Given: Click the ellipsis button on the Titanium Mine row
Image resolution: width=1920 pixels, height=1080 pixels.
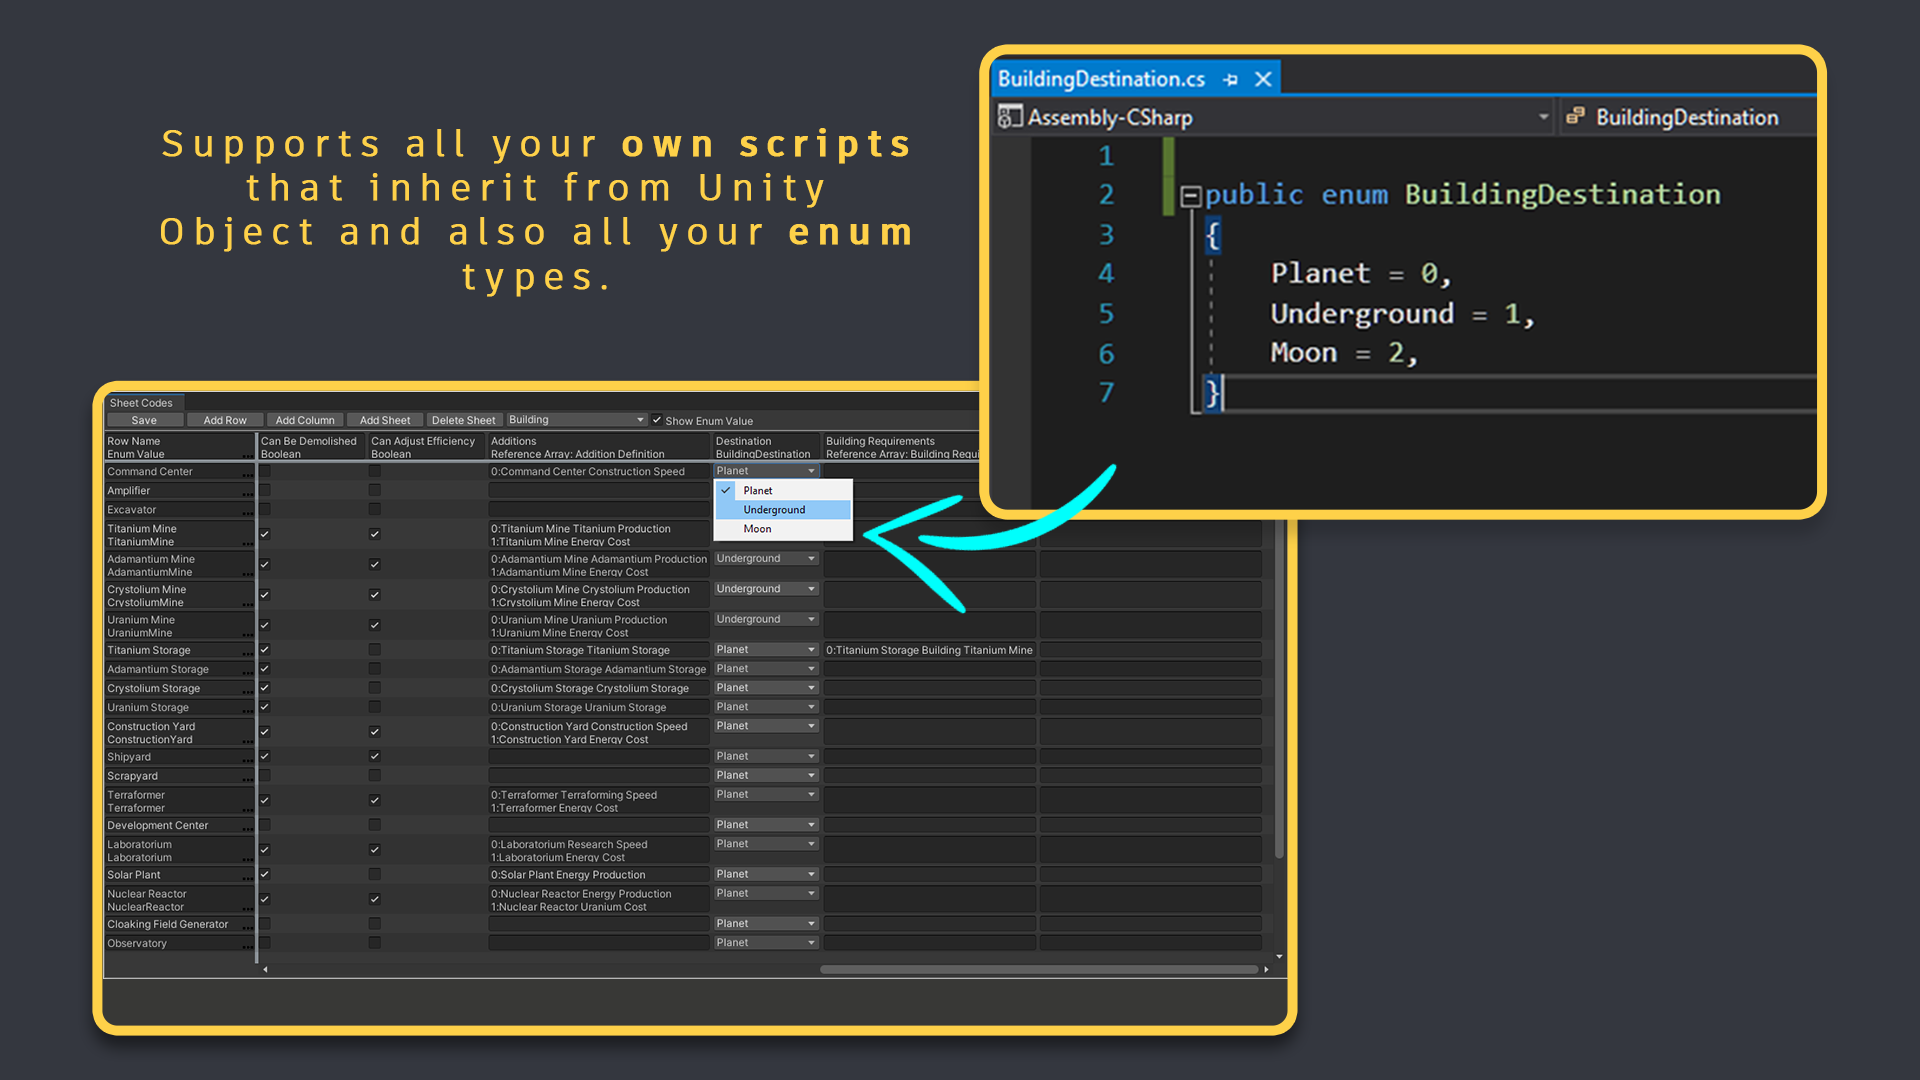Looking at the screenshot, I should pyautogui.click(x=248, y=543).
